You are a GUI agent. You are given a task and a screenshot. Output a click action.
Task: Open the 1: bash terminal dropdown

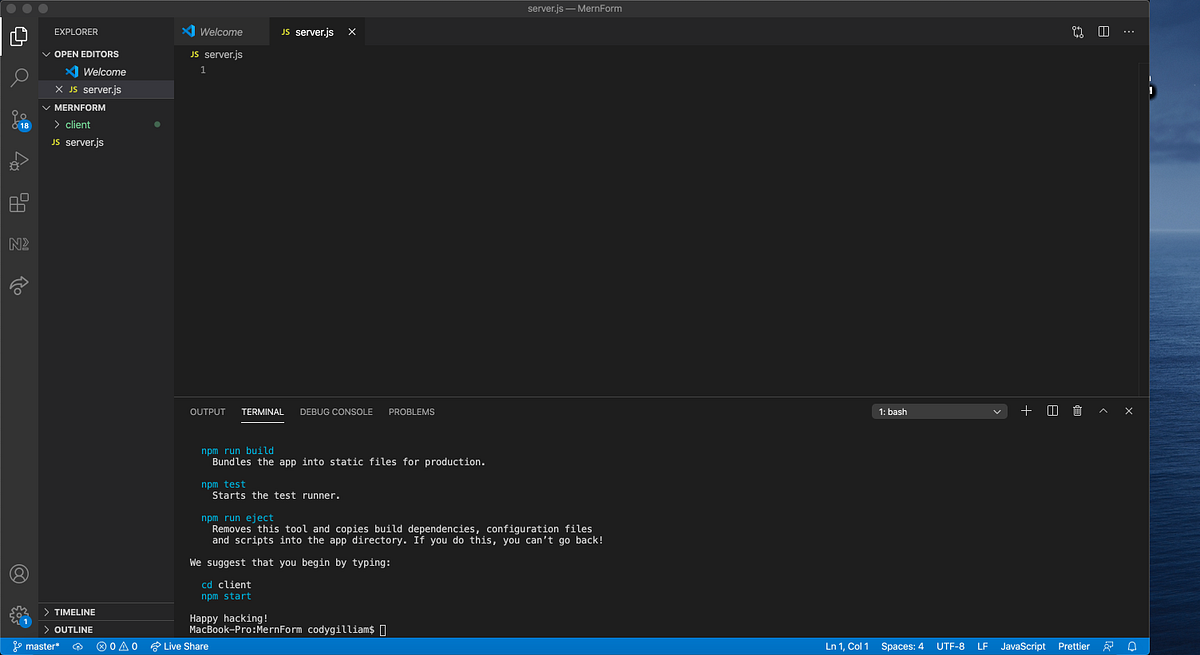(x=939, y=411)
